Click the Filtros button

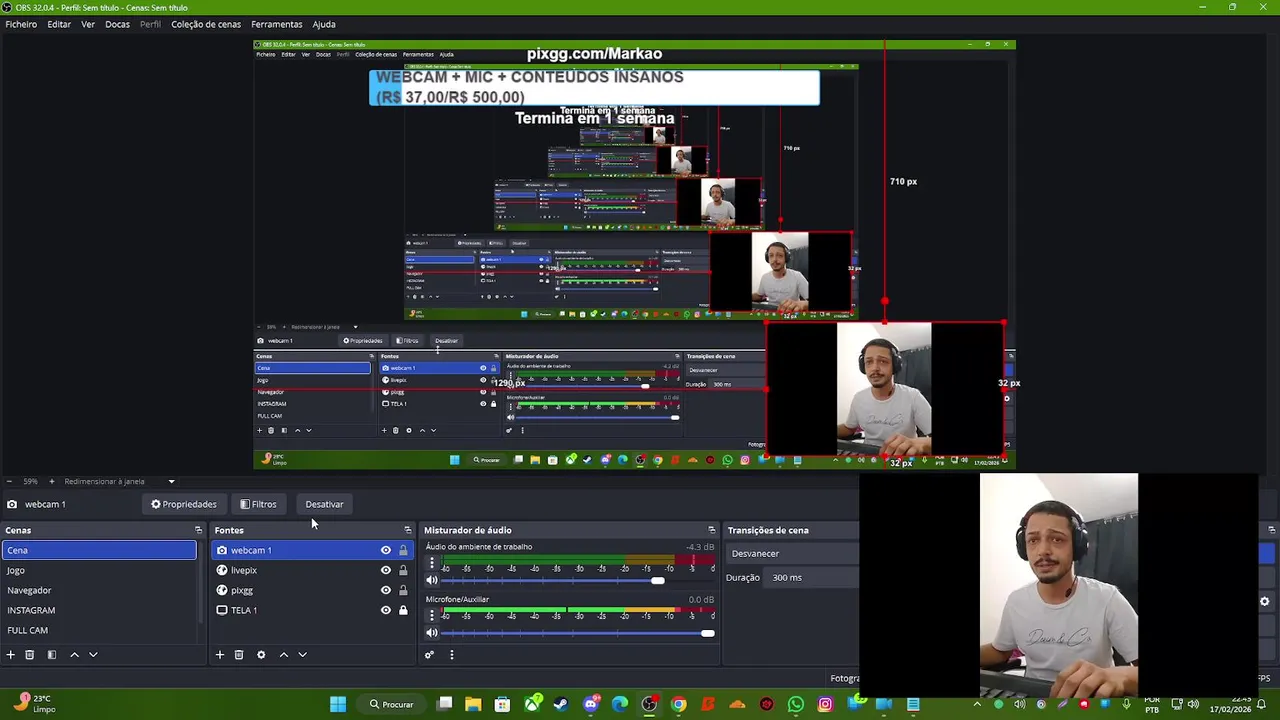[258, 504]
